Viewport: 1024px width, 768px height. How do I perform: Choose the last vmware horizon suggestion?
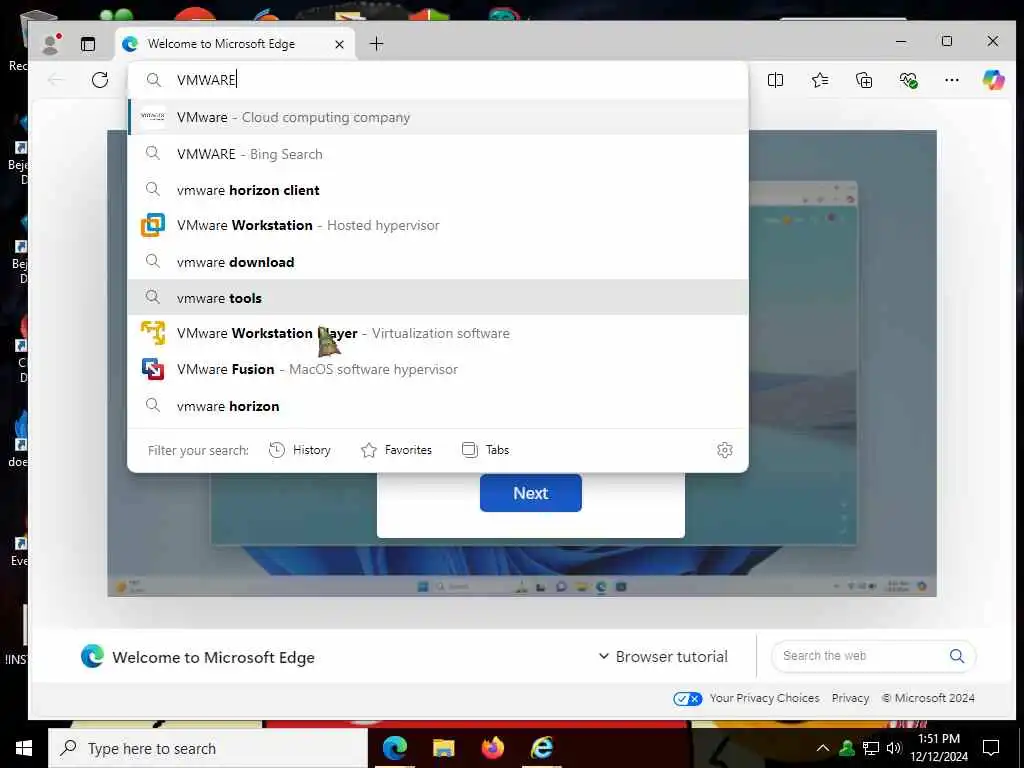(x=438, y=406)
